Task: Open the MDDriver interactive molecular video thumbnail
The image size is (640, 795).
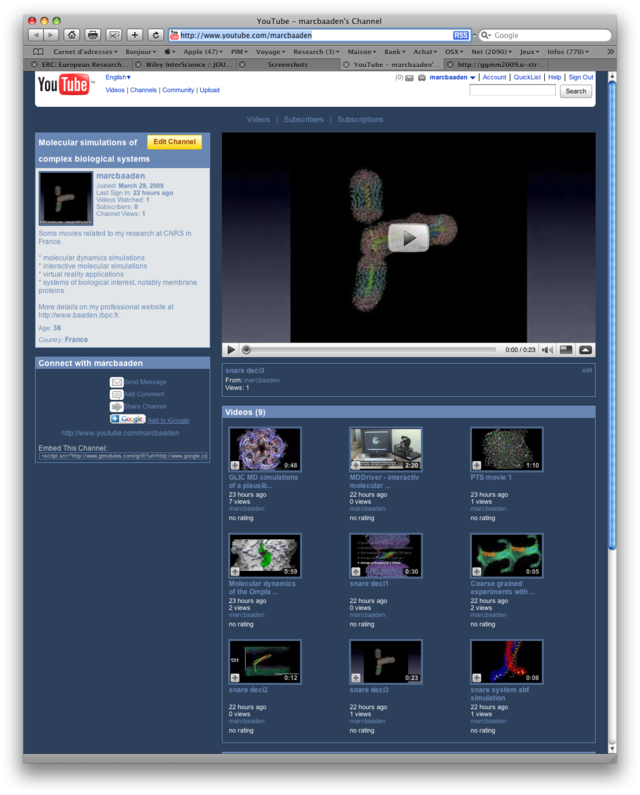Action: (385, 449)
